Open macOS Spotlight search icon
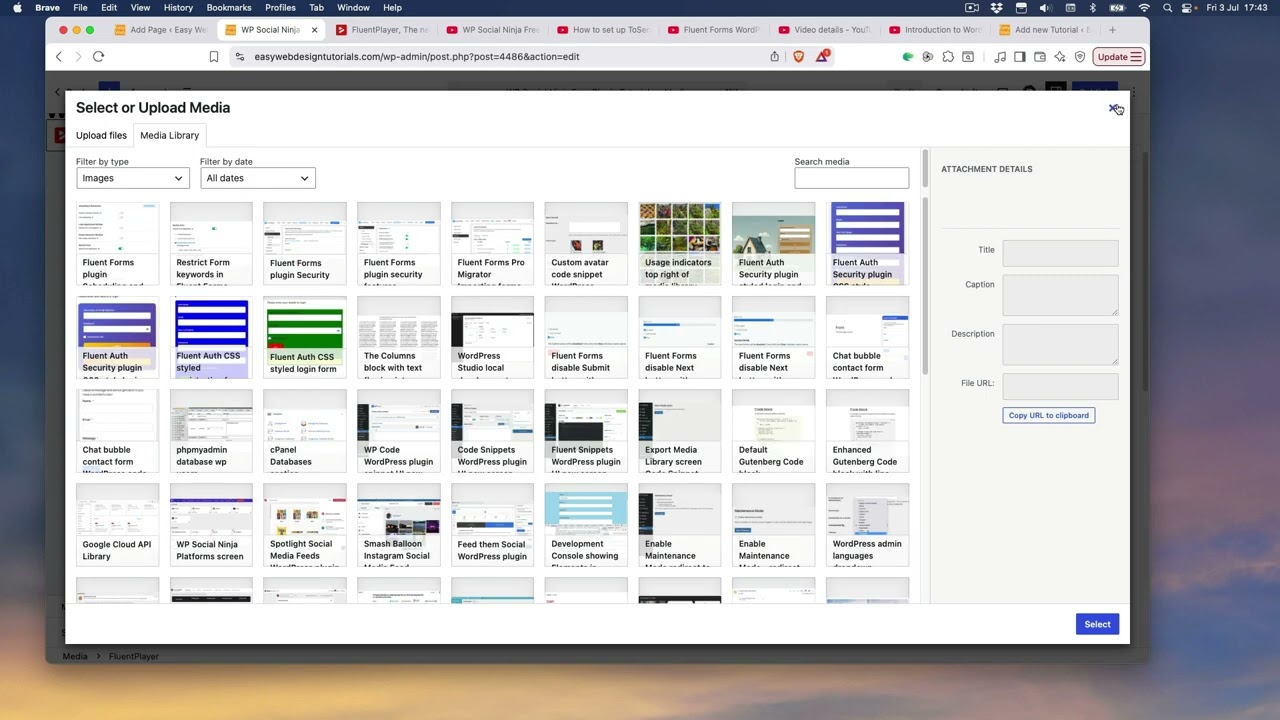The image size is (1280, 720). click(x=1167, y=8)
